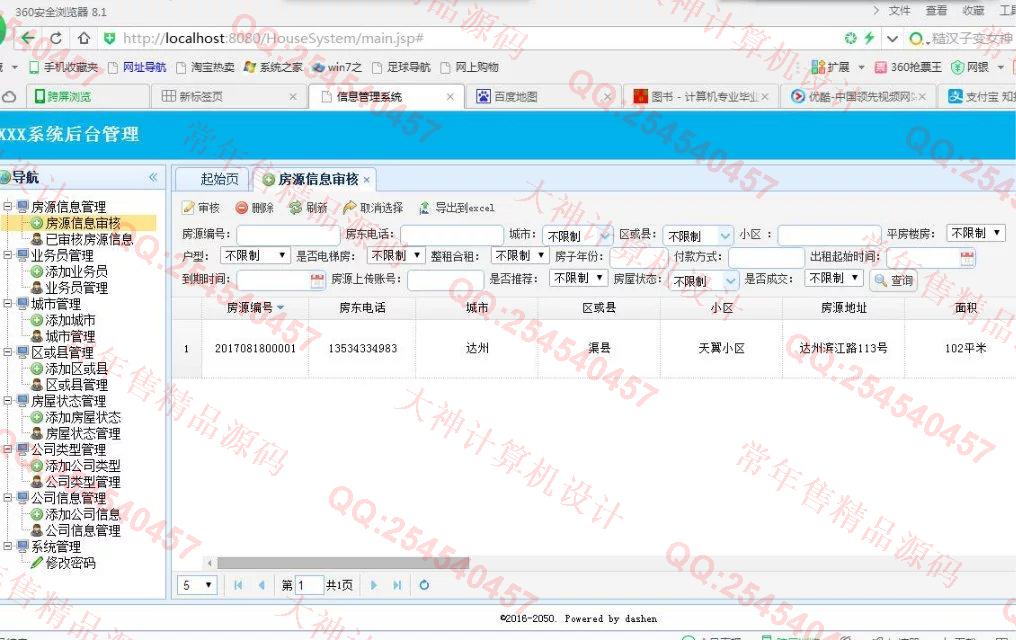Open the 是否电梯房 dropdown

[x=396, y=256]
